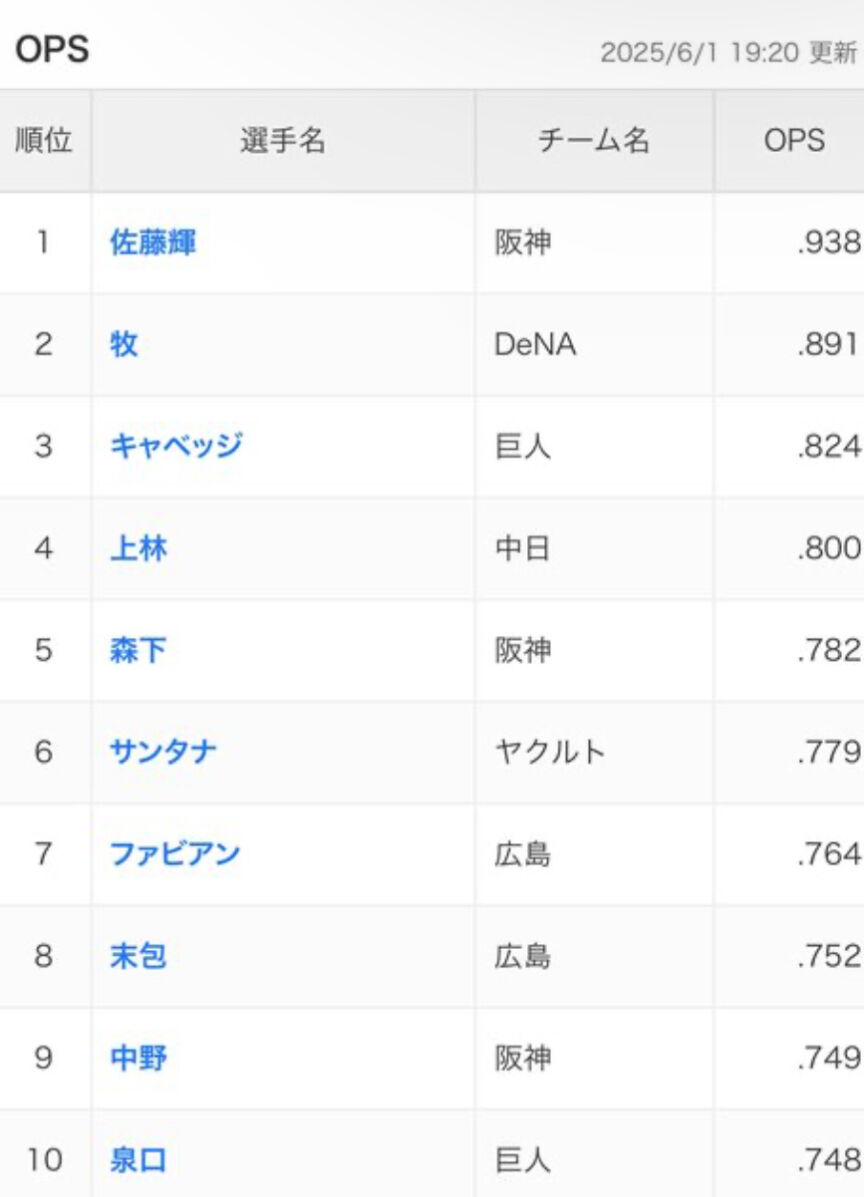
Task: Open player link 泉口
Action: point(138,1160)
